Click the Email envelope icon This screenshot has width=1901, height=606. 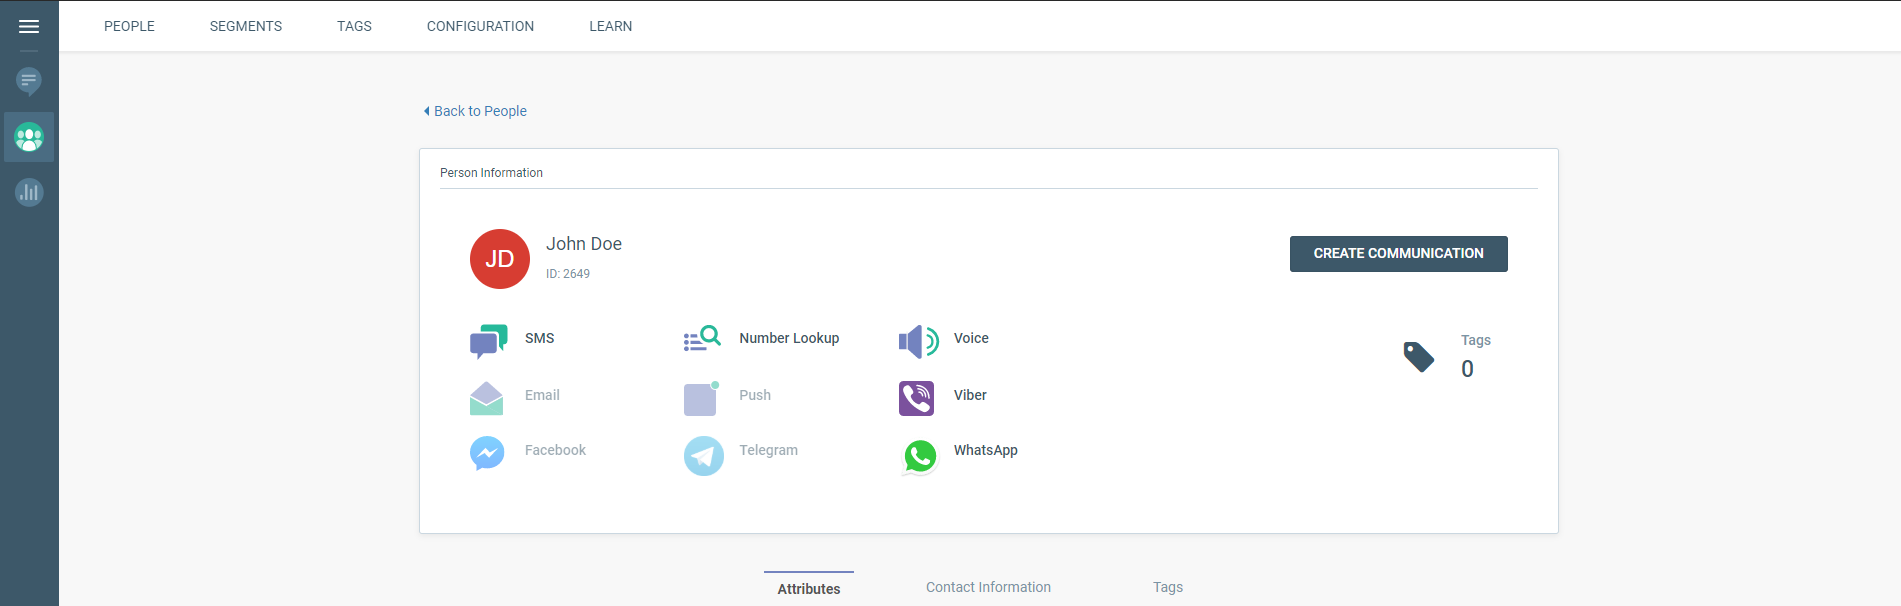(x=486, y=398)
